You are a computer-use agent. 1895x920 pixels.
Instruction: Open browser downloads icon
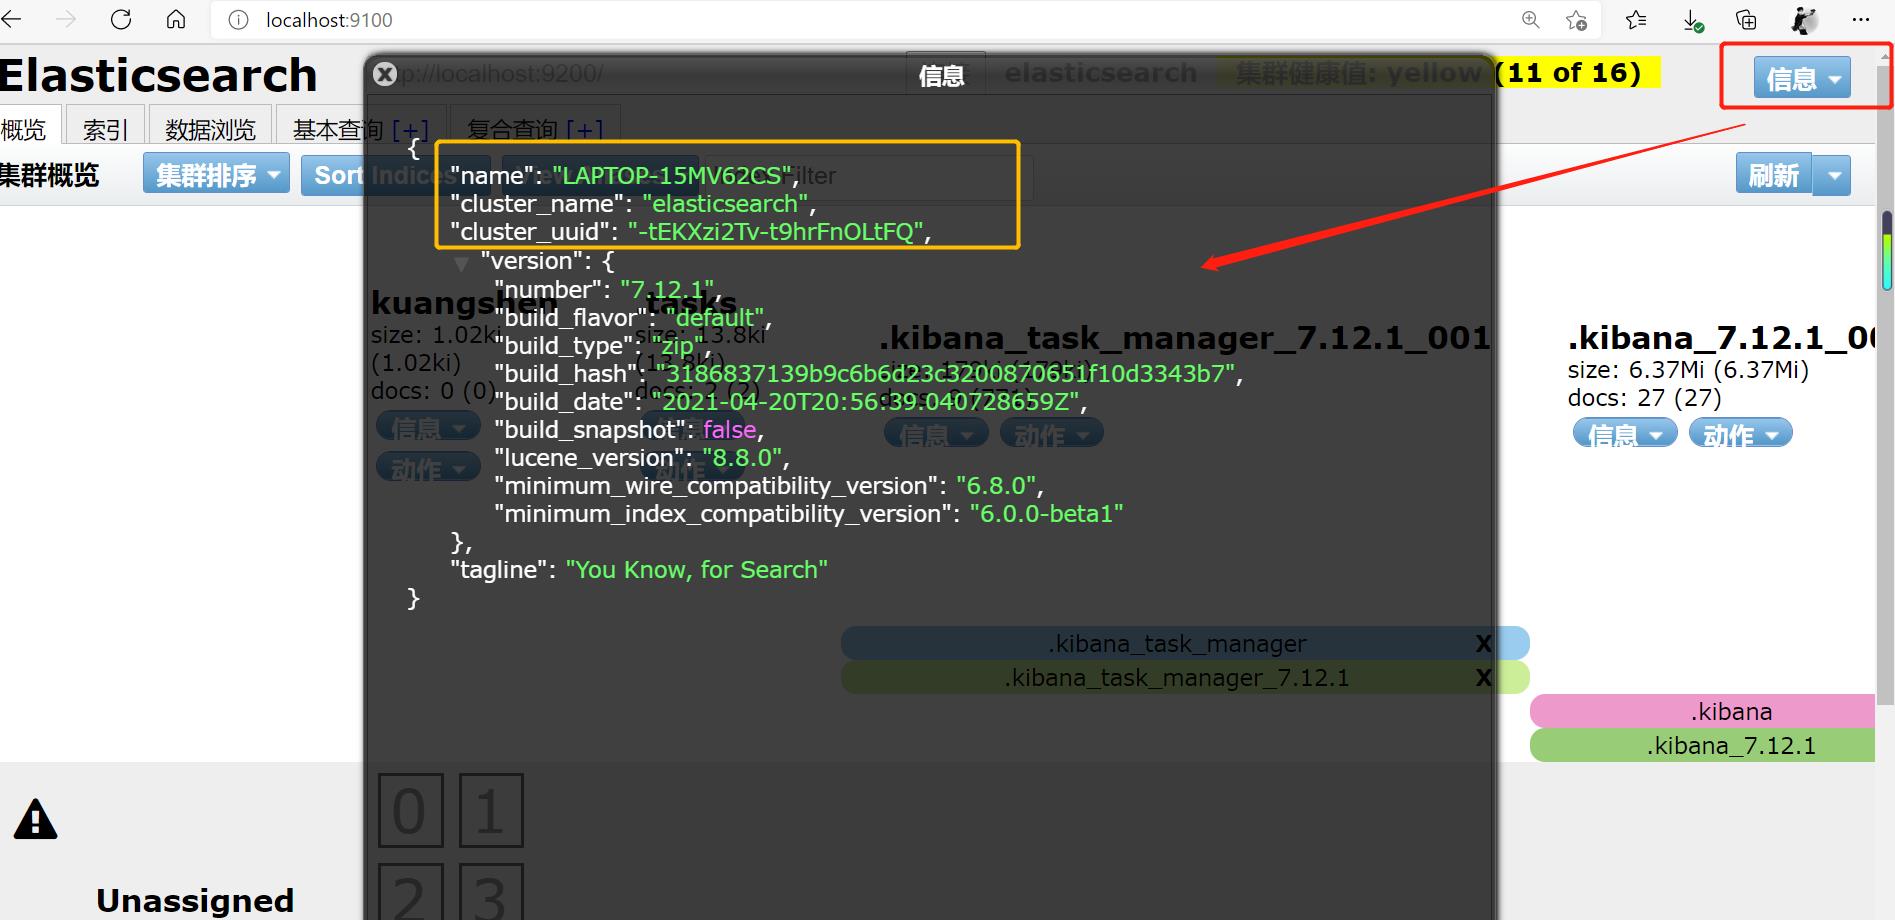(x=1693, y=20)
